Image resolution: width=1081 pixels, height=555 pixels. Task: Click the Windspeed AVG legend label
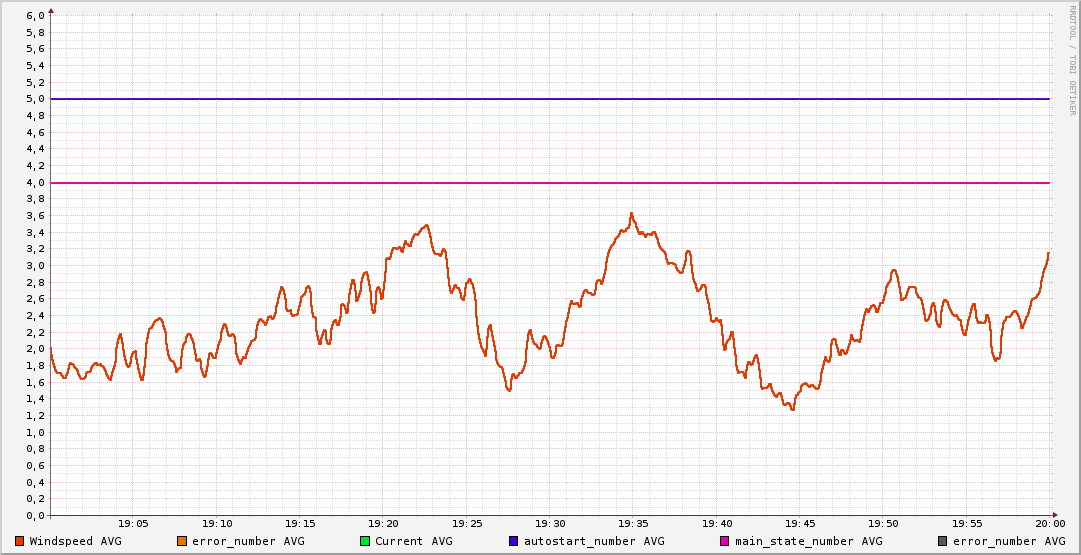coord(75,541)
